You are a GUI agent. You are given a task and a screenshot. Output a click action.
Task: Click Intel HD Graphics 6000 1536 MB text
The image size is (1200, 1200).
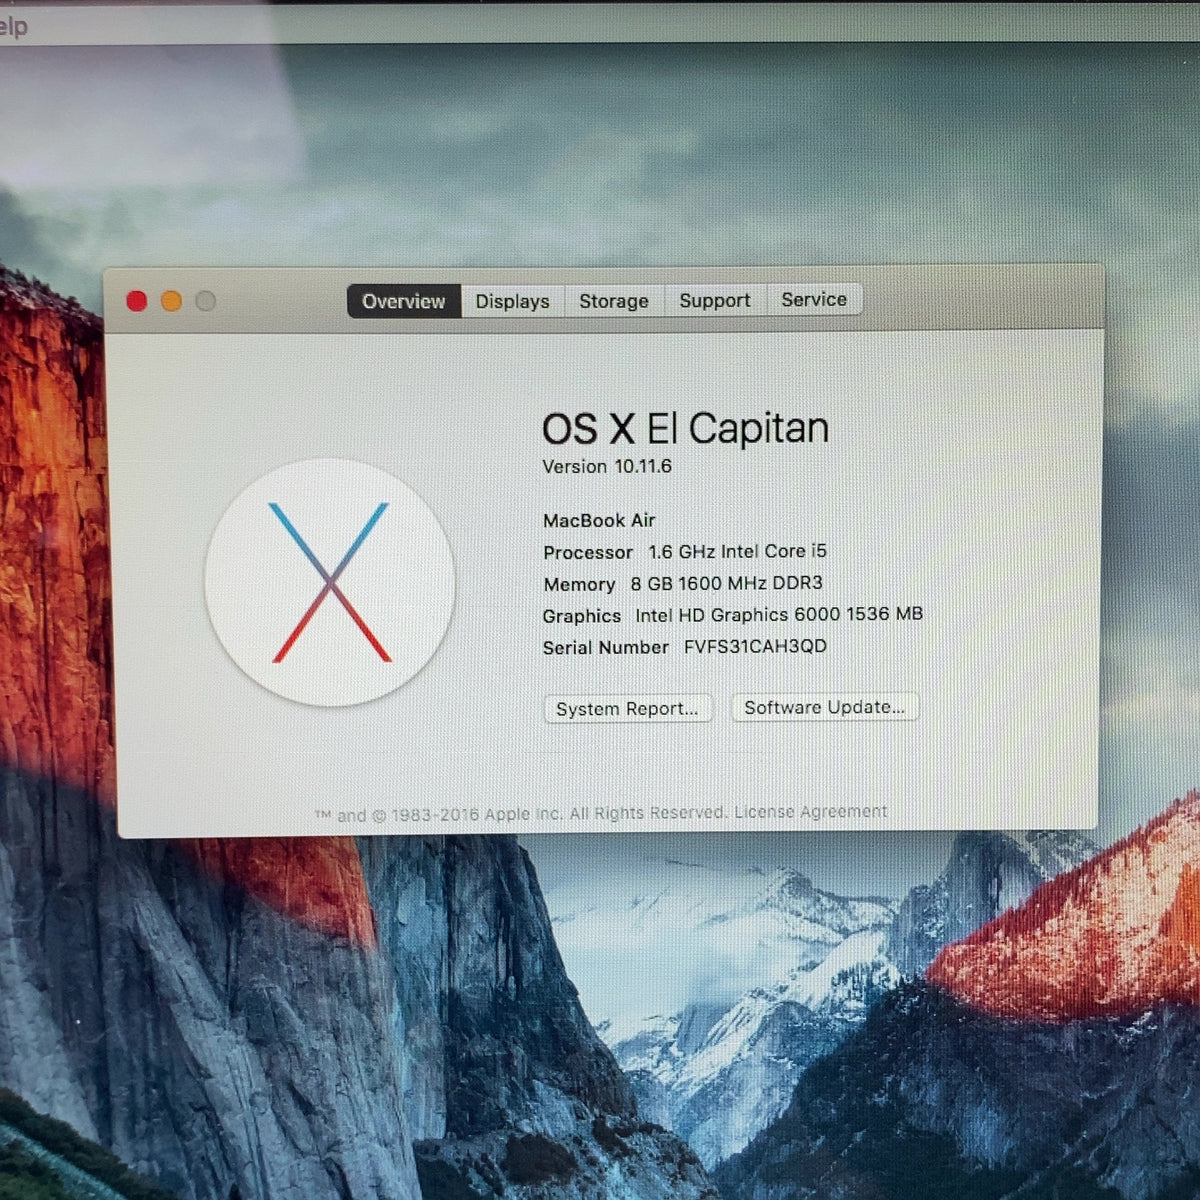point(779,614)
